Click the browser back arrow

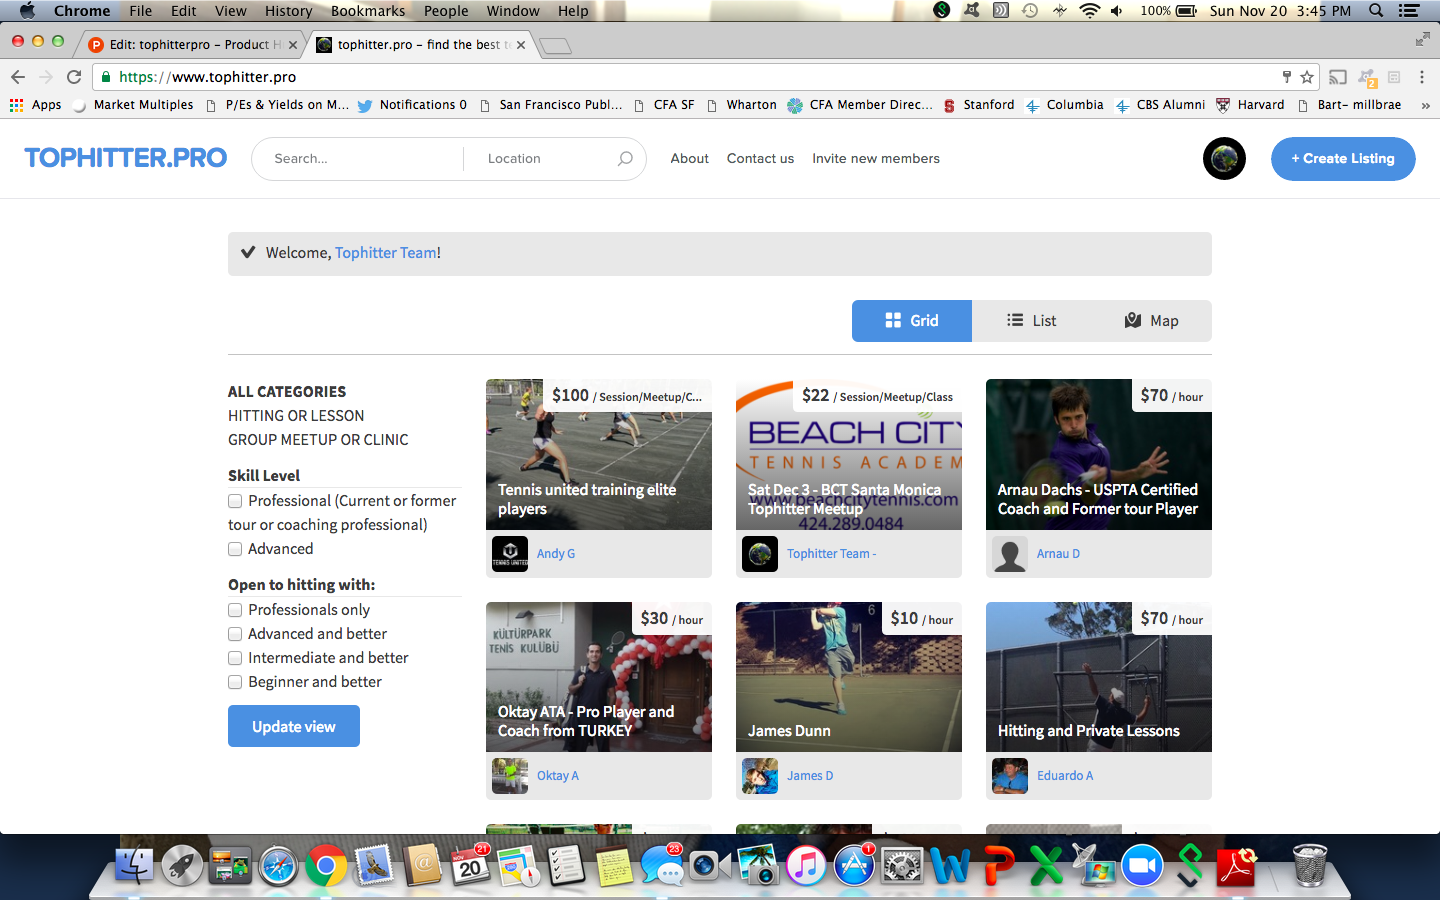click(x=18, y=77)
